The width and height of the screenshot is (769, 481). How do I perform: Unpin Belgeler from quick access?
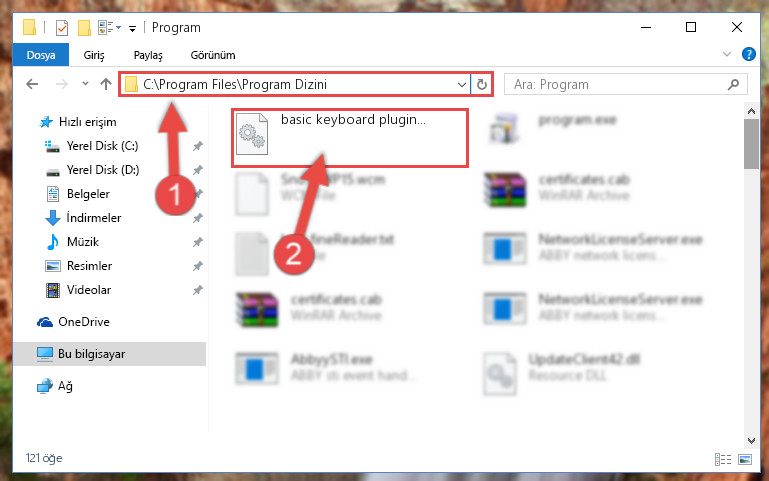pos(198,194)
